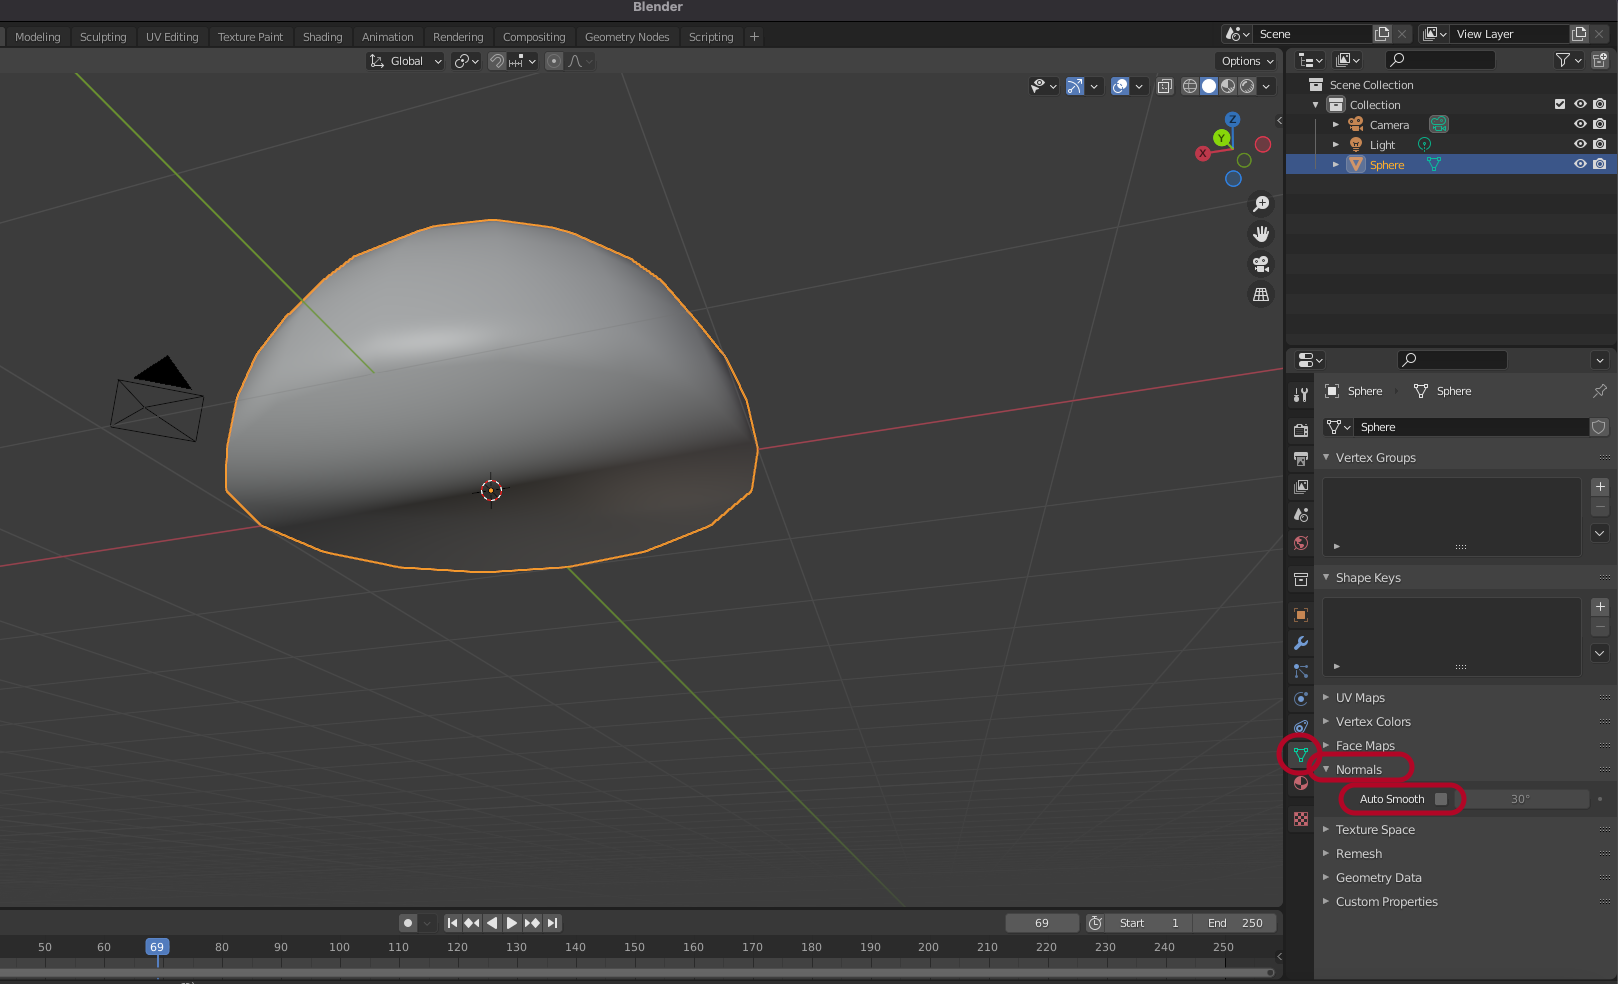
Task: Collapse the Shape Keys panel
Action: (1326, 578)
